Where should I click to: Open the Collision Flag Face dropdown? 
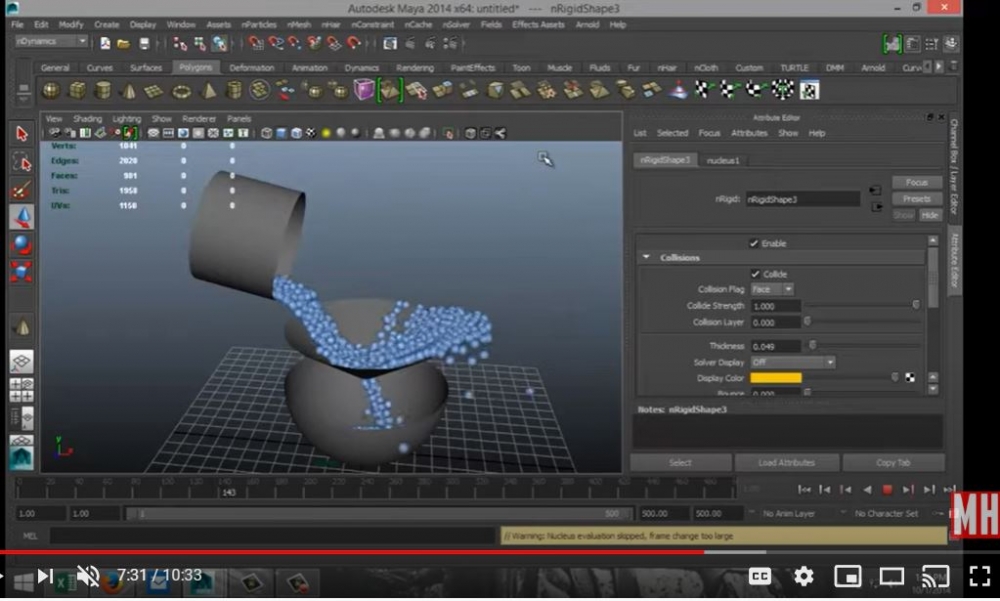tap(772, 290)
